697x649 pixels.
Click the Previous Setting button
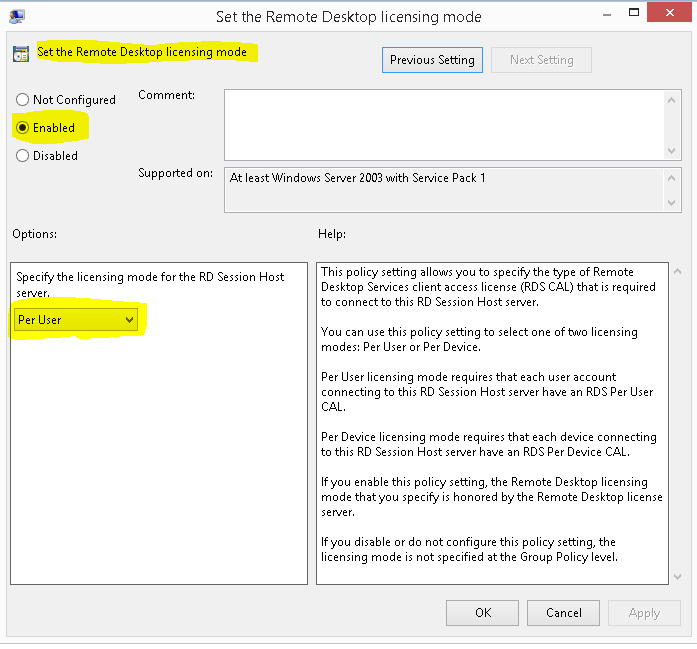(x=432, y=60)
